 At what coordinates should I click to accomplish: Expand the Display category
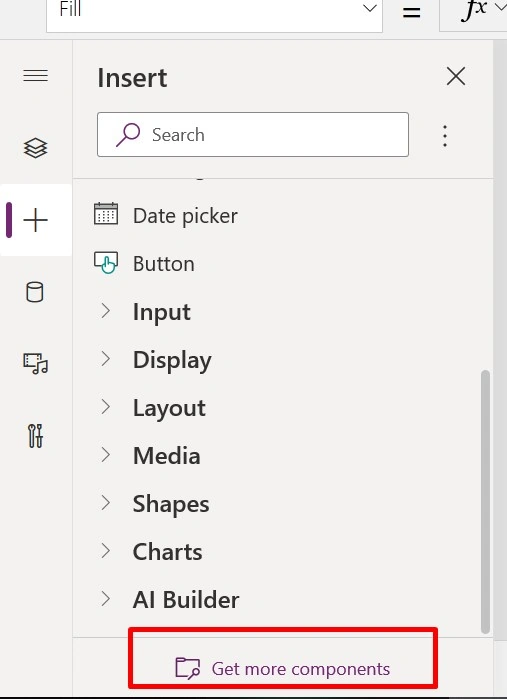coord(106,358)
